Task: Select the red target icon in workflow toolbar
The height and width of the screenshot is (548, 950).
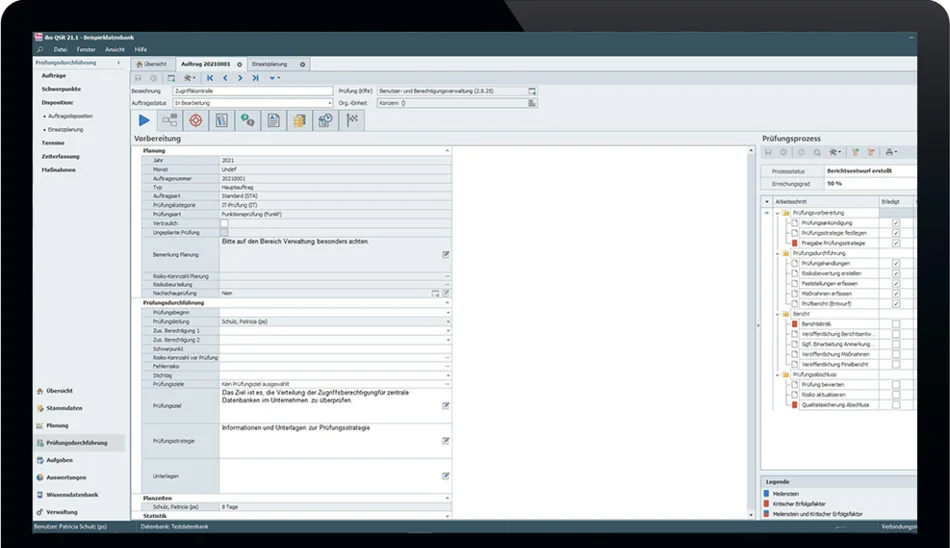Action: click(x=196, y=121)
